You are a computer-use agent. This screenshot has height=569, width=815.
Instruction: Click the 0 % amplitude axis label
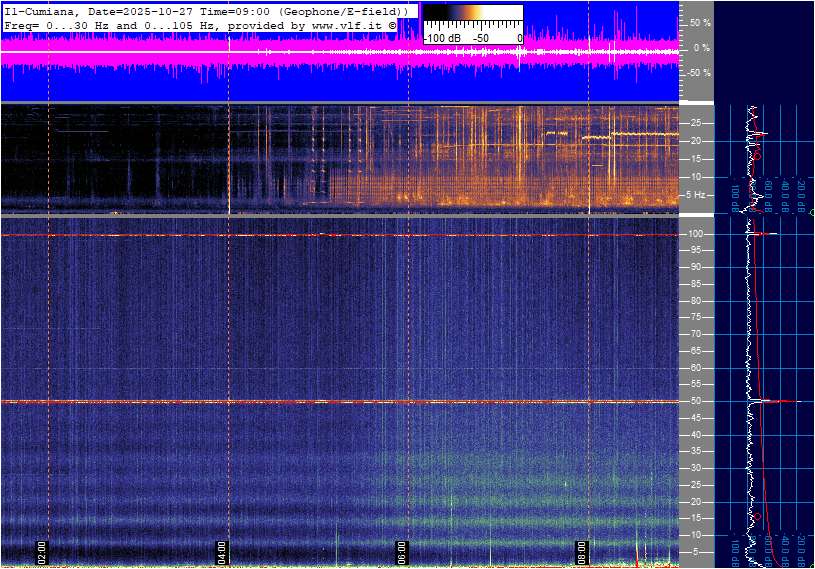coord(702,47)
